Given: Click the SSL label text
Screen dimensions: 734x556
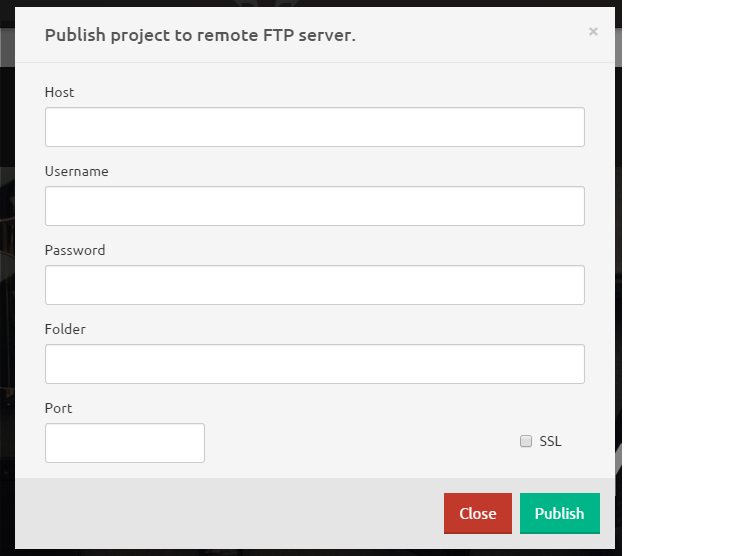Looking at the screenshot, I should [550, 441].
